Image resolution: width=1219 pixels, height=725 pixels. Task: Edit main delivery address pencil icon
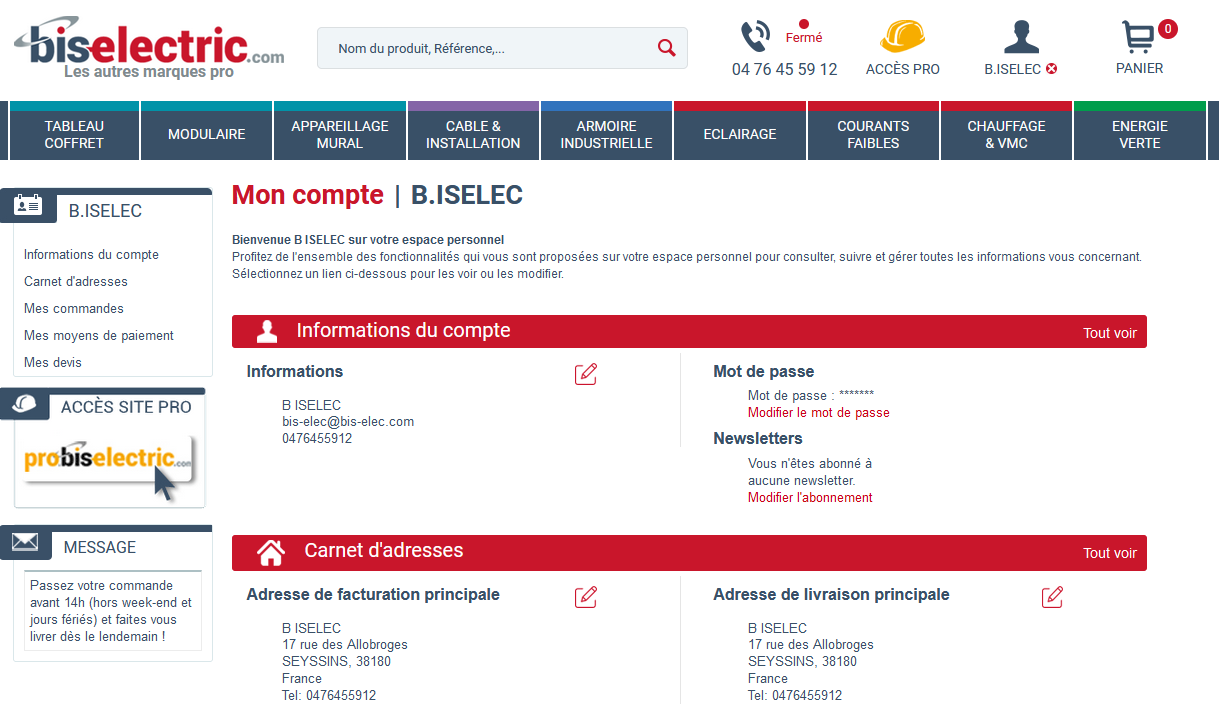[1052, 597]
